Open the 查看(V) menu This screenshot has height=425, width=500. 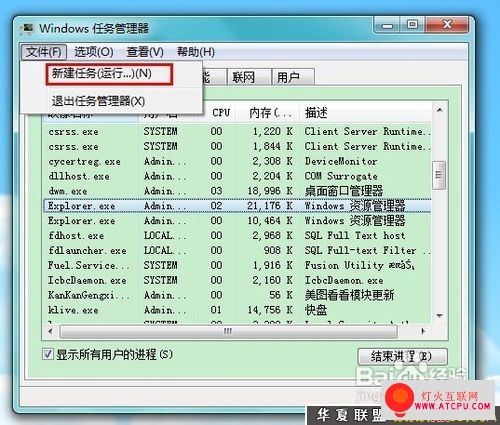pos(145,52)
